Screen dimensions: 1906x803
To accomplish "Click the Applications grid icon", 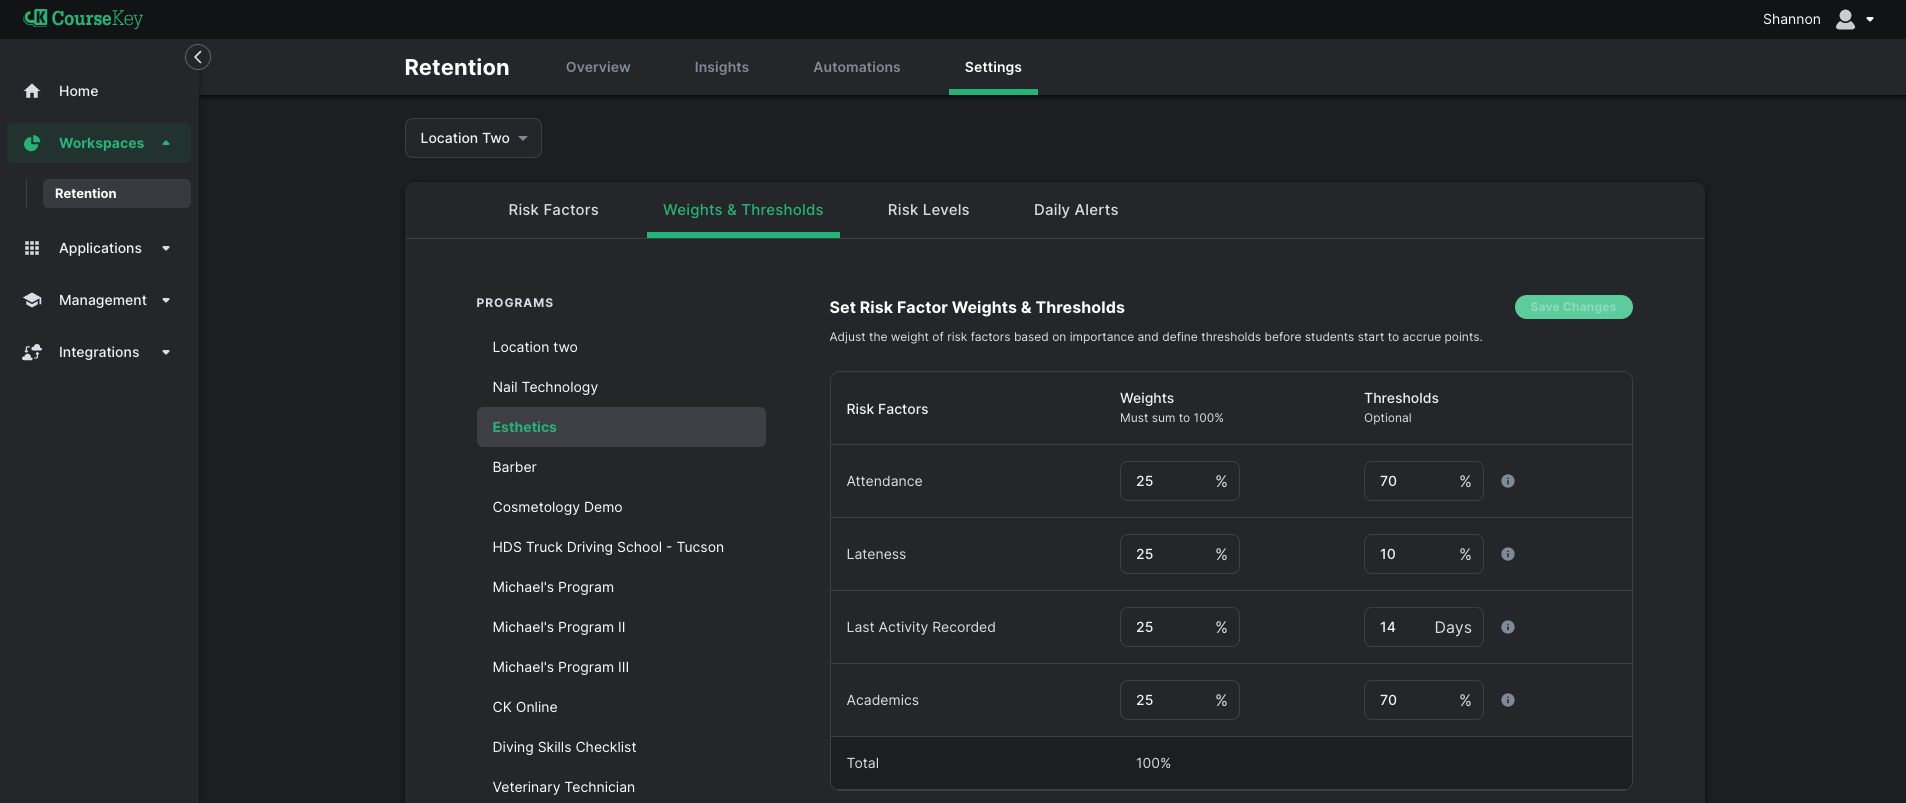I will coord(32,248).
